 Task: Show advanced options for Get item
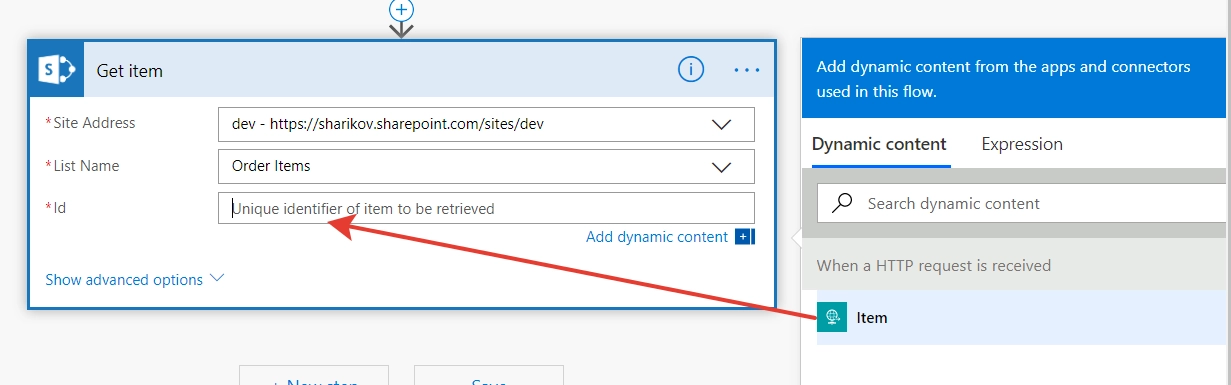135,280
